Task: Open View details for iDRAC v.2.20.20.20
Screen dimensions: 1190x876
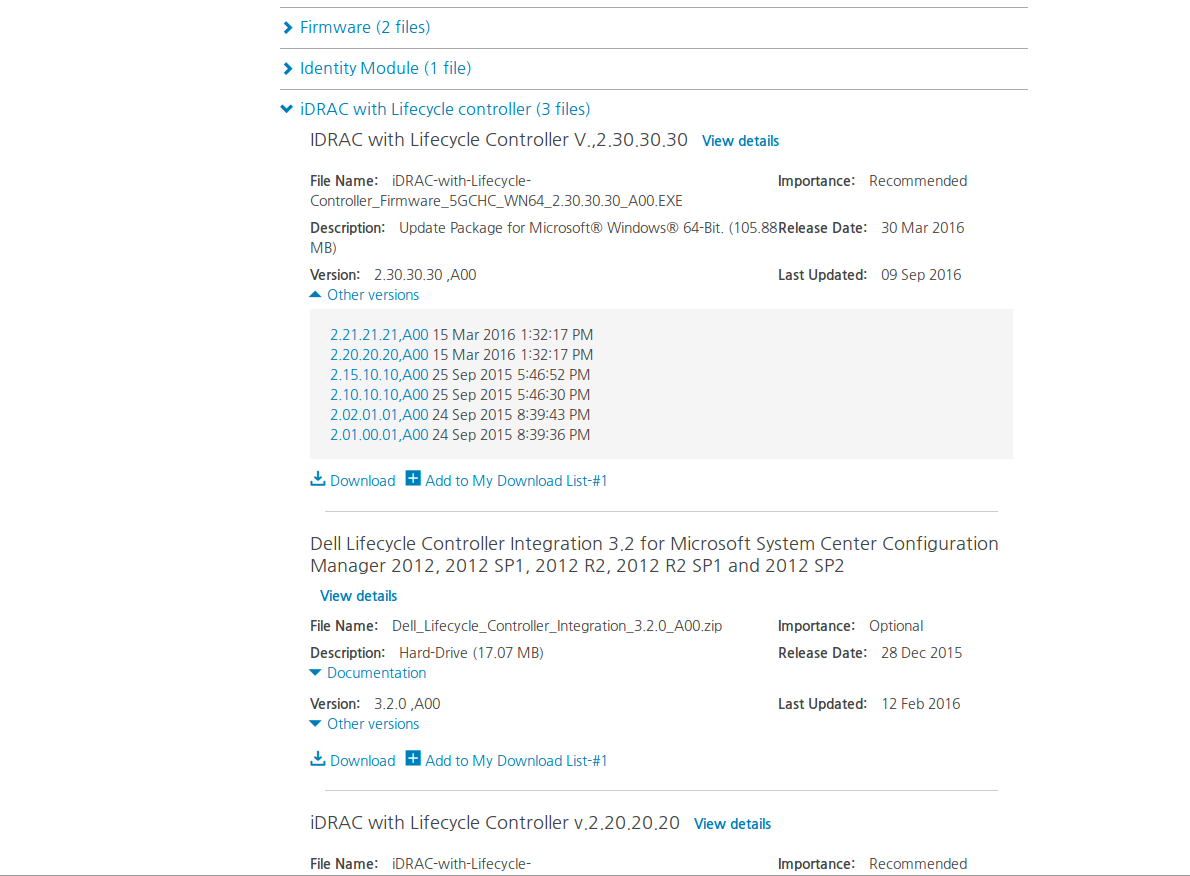Action: point(732,824)
